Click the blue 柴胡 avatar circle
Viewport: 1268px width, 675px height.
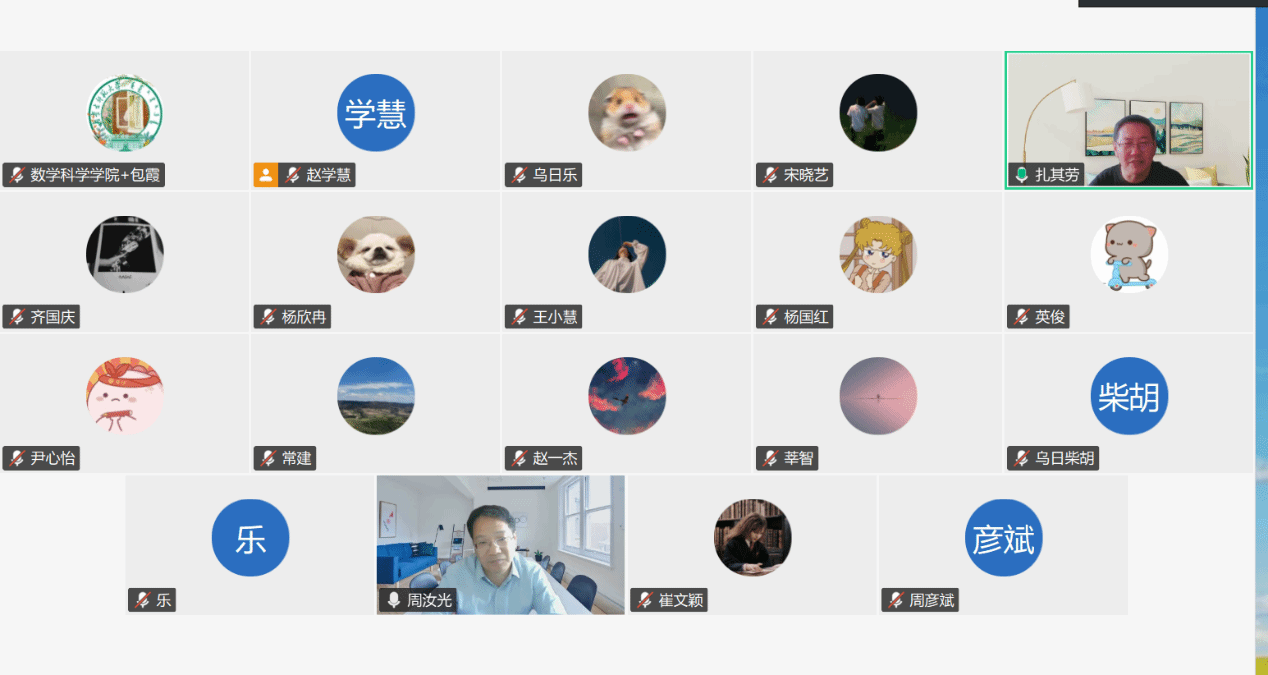(x=1129, y=396)
